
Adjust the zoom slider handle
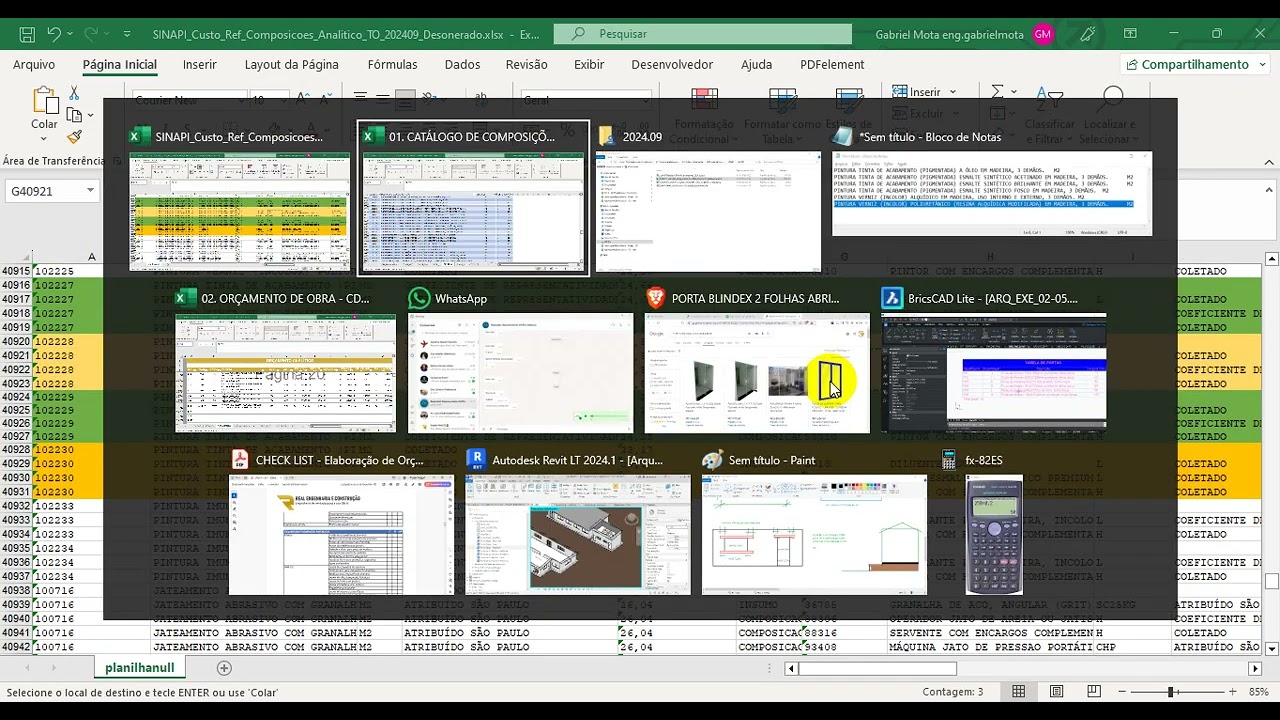tap(1170, 692)
